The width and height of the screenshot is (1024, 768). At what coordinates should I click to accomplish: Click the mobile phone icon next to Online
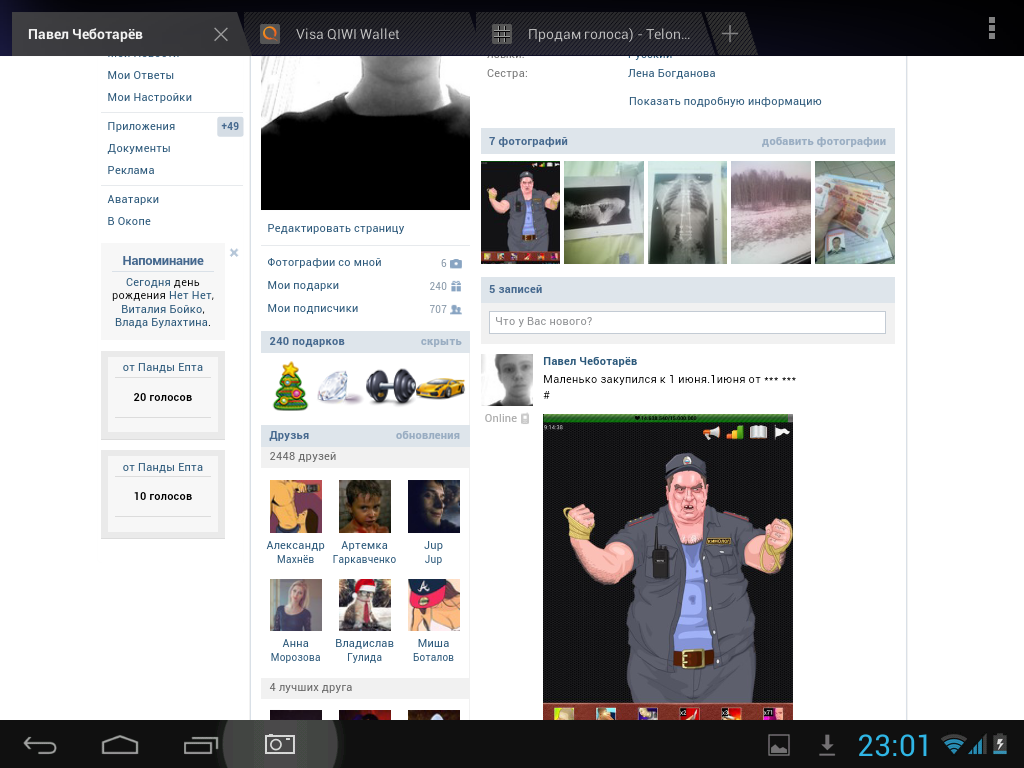tap(525, 419)
